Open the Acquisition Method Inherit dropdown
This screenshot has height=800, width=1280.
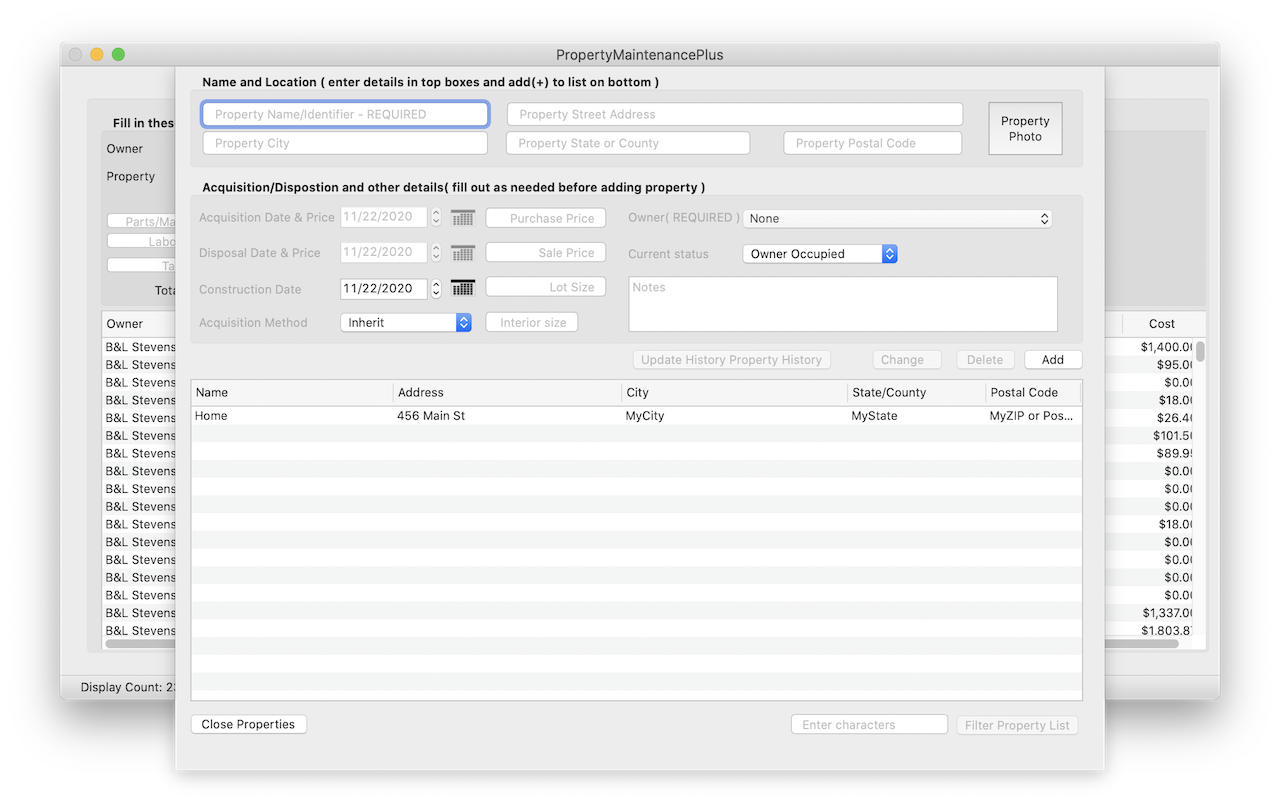pos(405,323)
